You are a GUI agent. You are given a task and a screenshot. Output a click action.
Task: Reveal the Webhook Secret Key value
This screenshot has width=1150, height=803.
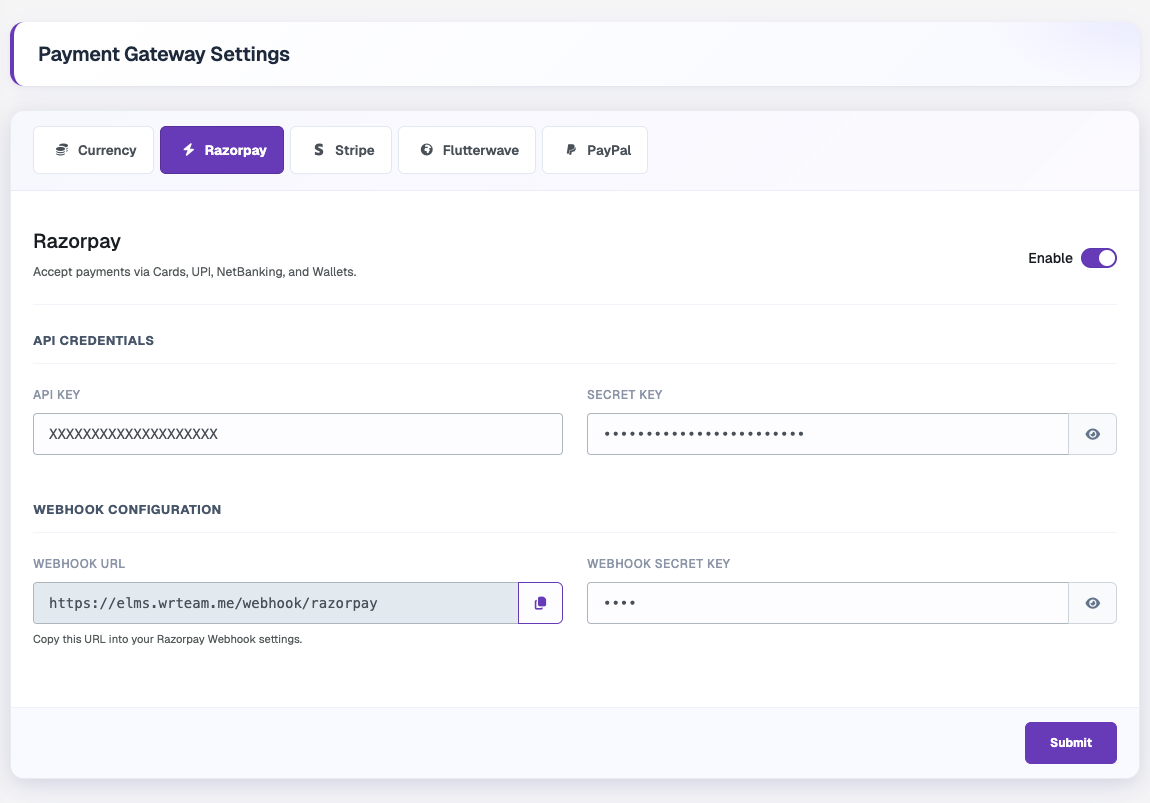[x=1093, y=603]
